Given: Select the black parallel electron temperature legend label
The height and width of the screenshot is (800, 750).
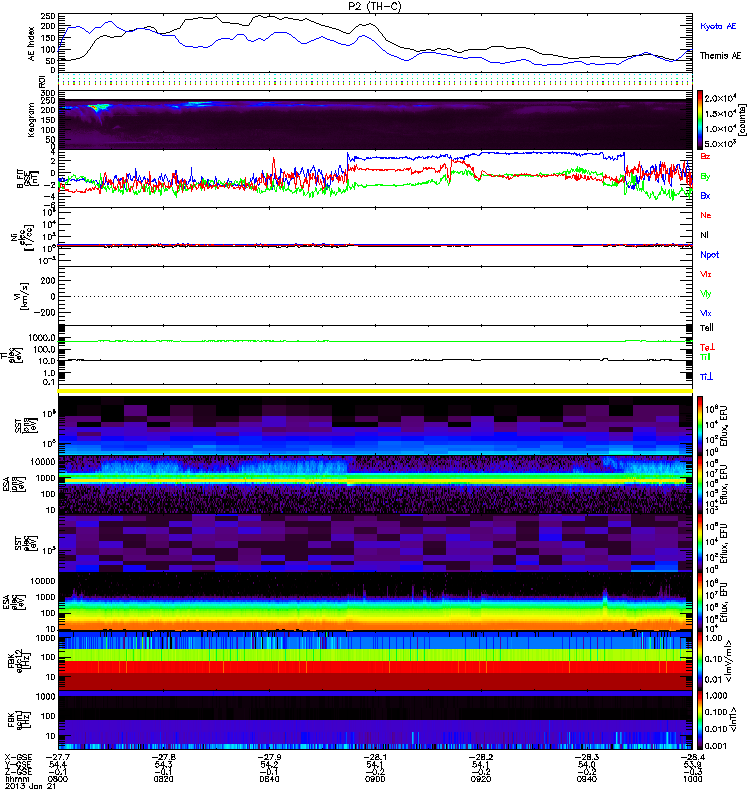Looking at the screenshot, I should coord(707,328).
